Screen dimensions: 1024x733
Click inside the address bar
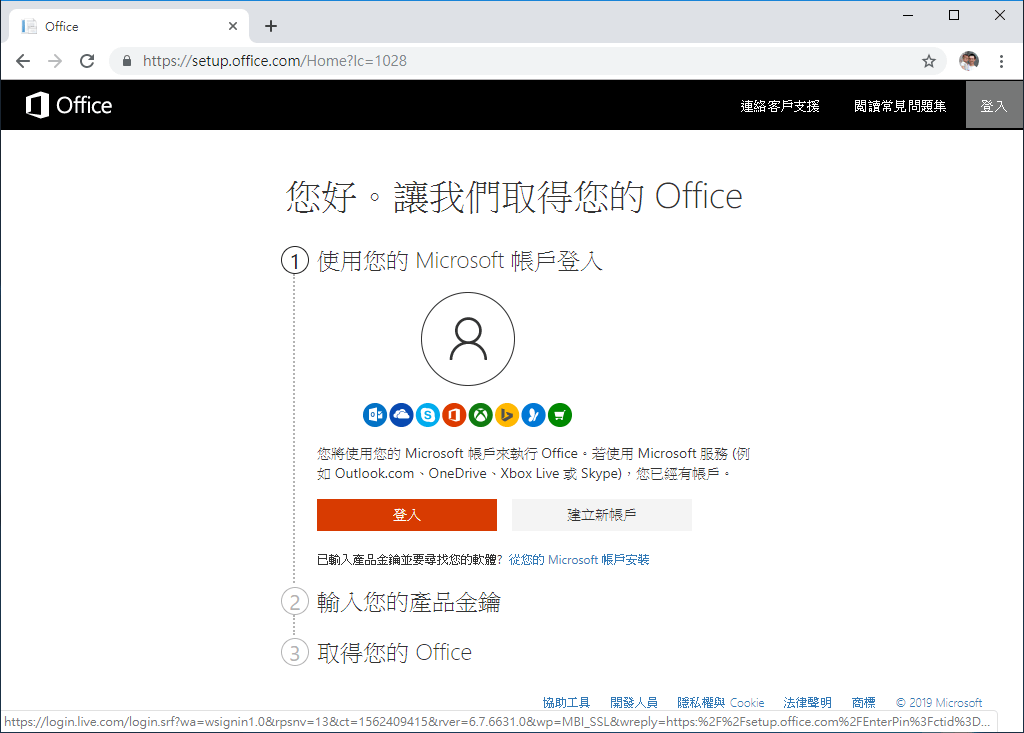point(400,61)
